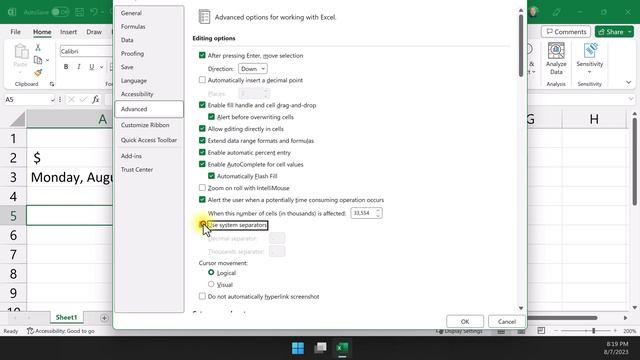Click the options dialog vertical scrollbar thumb
The image size is (640, 360).
(x=521, y=46)
